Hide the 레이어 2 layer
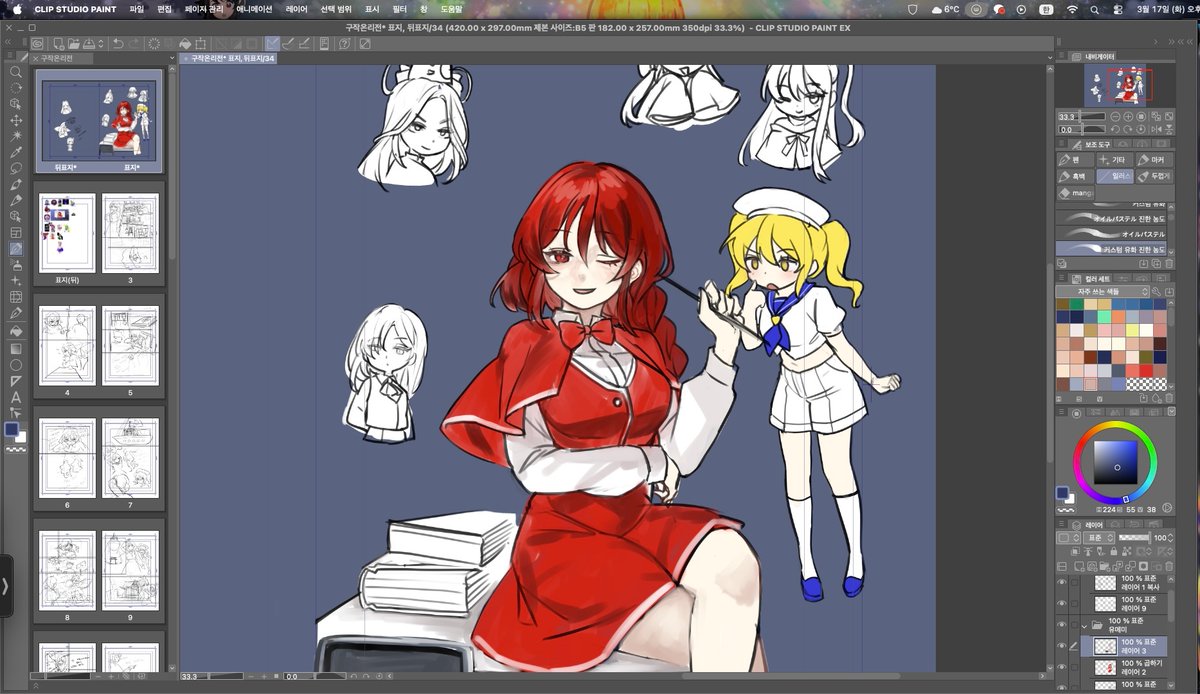The height and width of the screenshot is (694, 1200). tap(1061, 667)
